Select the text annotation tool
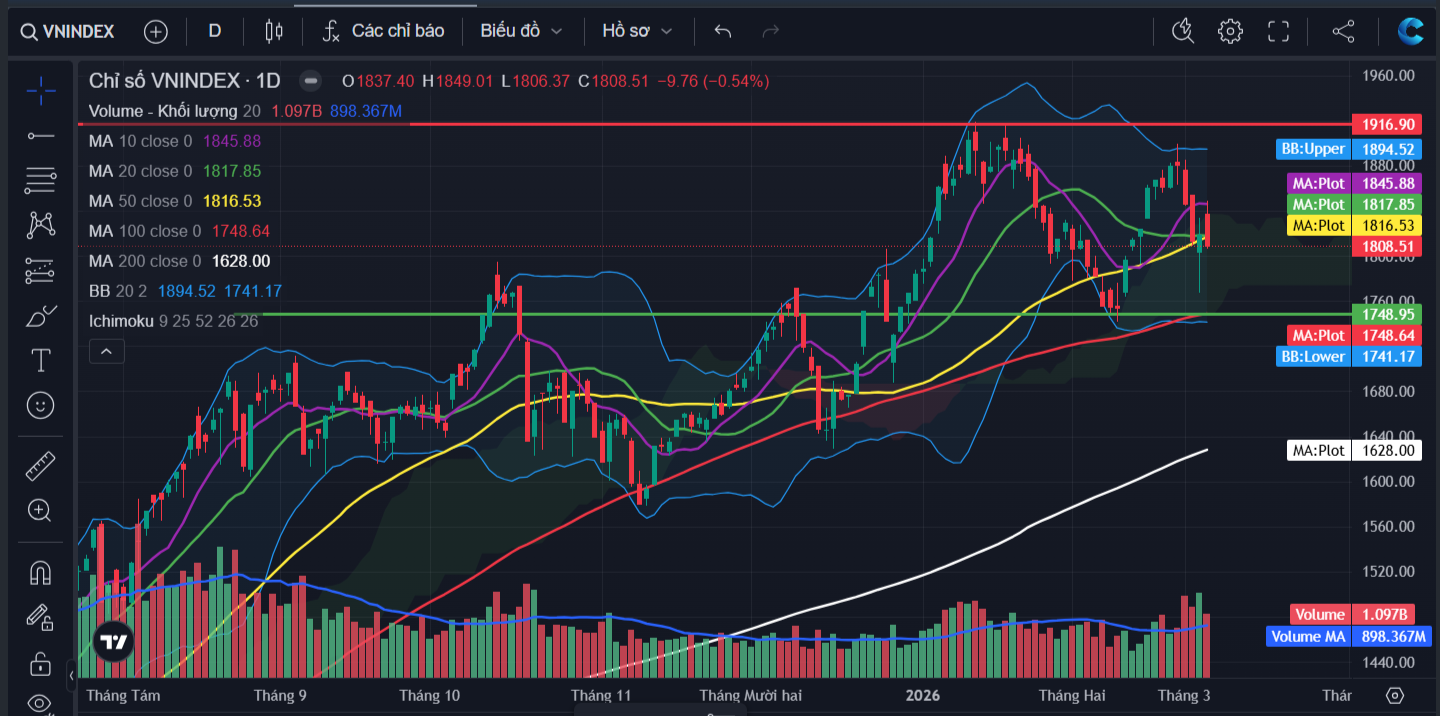This screenshot has height=716, width=1440. (x=40, y=360)
